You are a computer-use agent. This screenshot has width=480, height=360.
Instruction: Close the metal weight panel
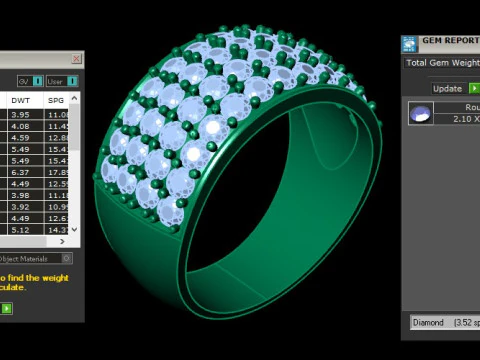click(76, 59)
